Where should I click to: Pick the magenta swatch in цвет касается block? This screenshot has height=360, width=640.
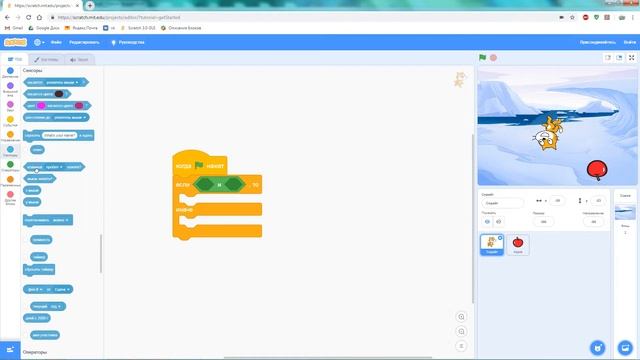point(41,106)
